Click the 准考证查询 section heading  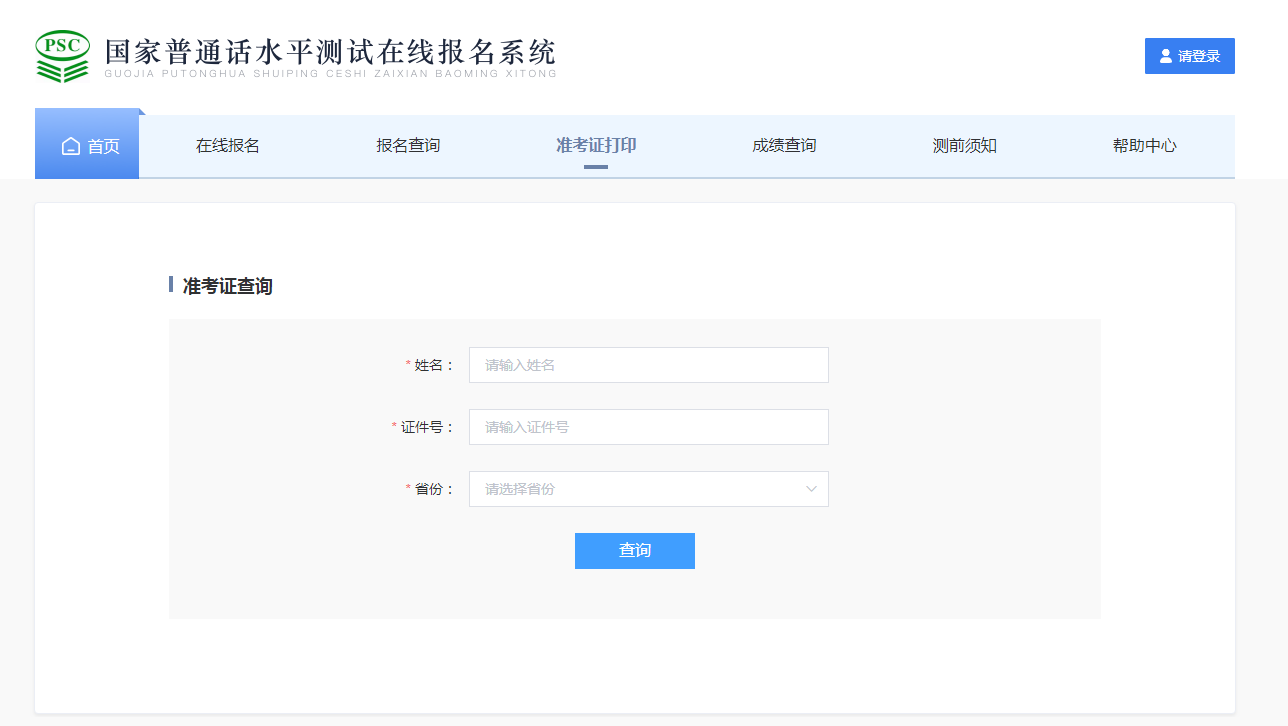[227, 286]
